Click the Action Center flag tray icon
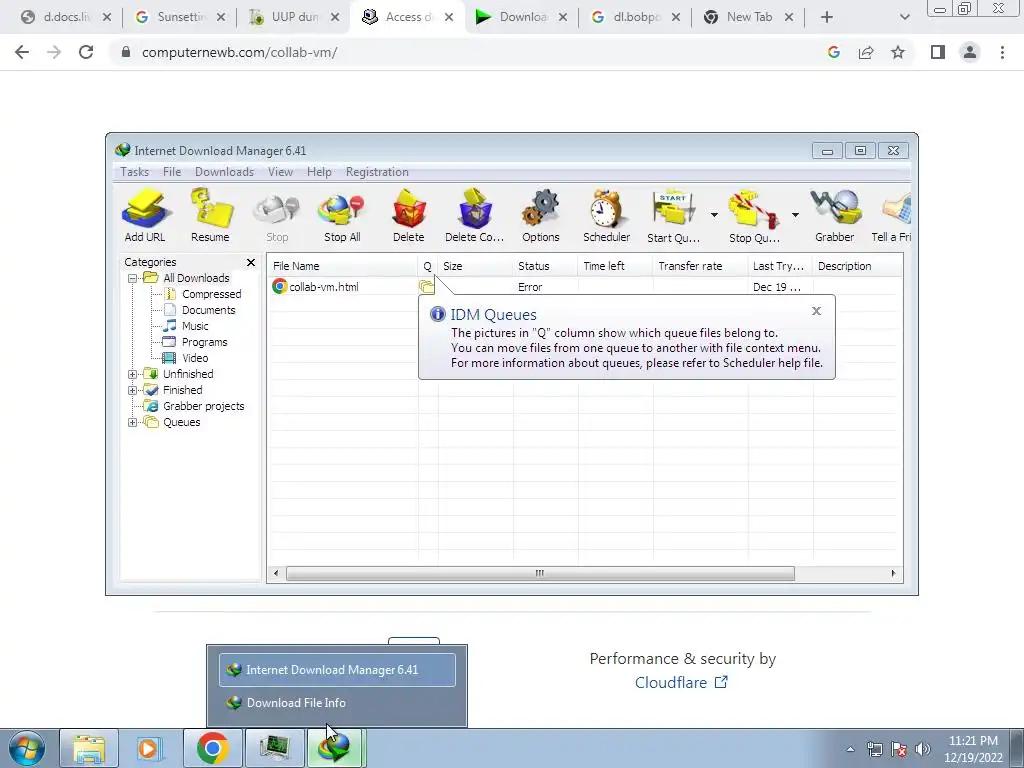The width and height of the screenshot is (1024, 768). point(899,749)
